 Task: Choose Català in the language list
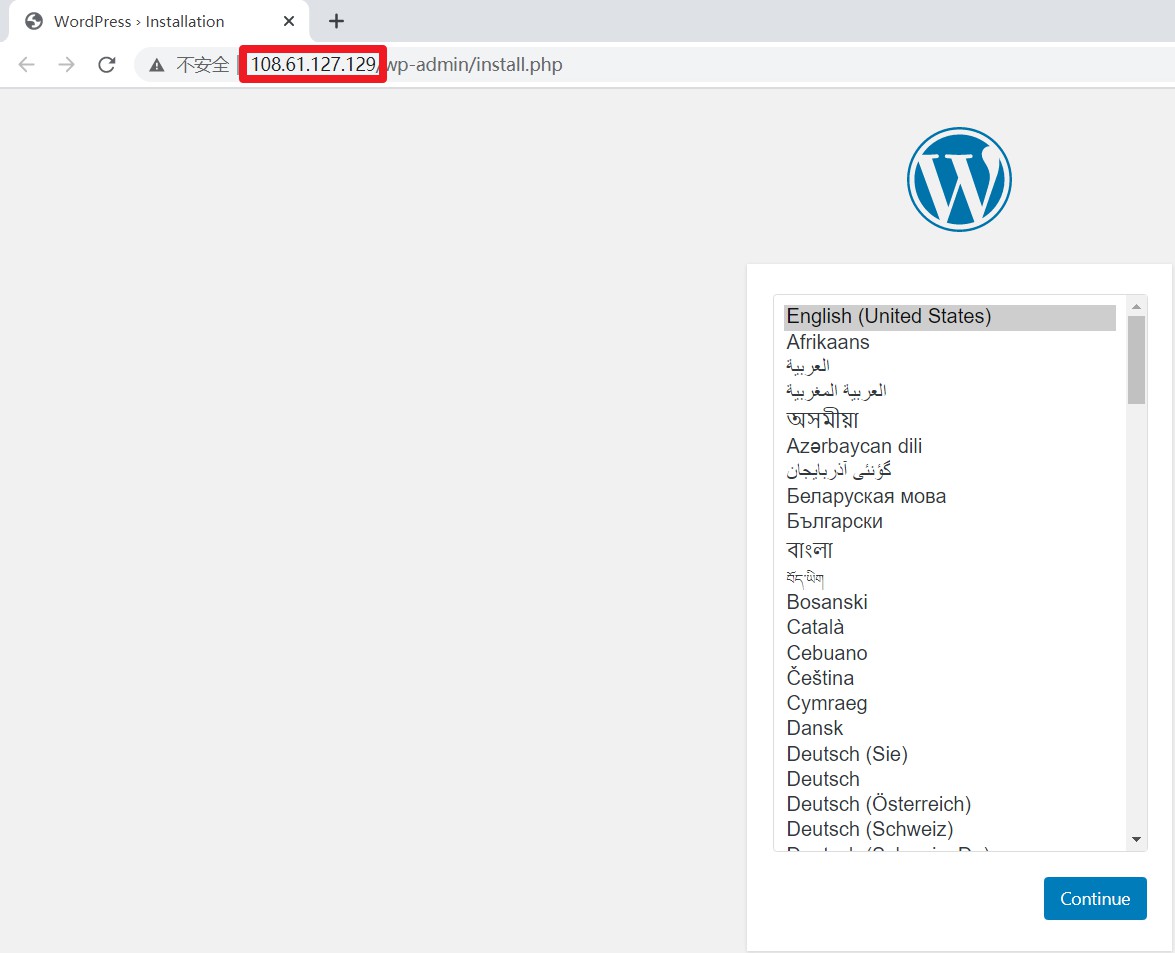[949, 627]
